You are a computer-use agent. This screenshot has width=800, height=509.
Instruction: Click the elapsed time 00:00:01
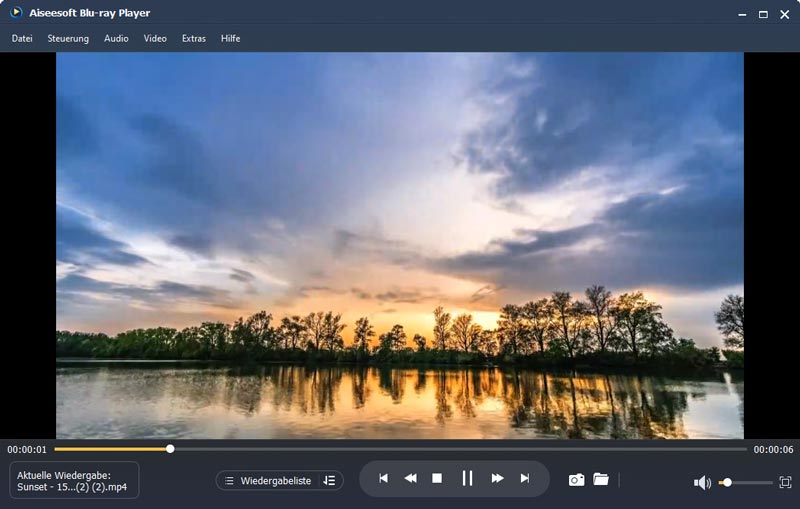pos(27,450)
